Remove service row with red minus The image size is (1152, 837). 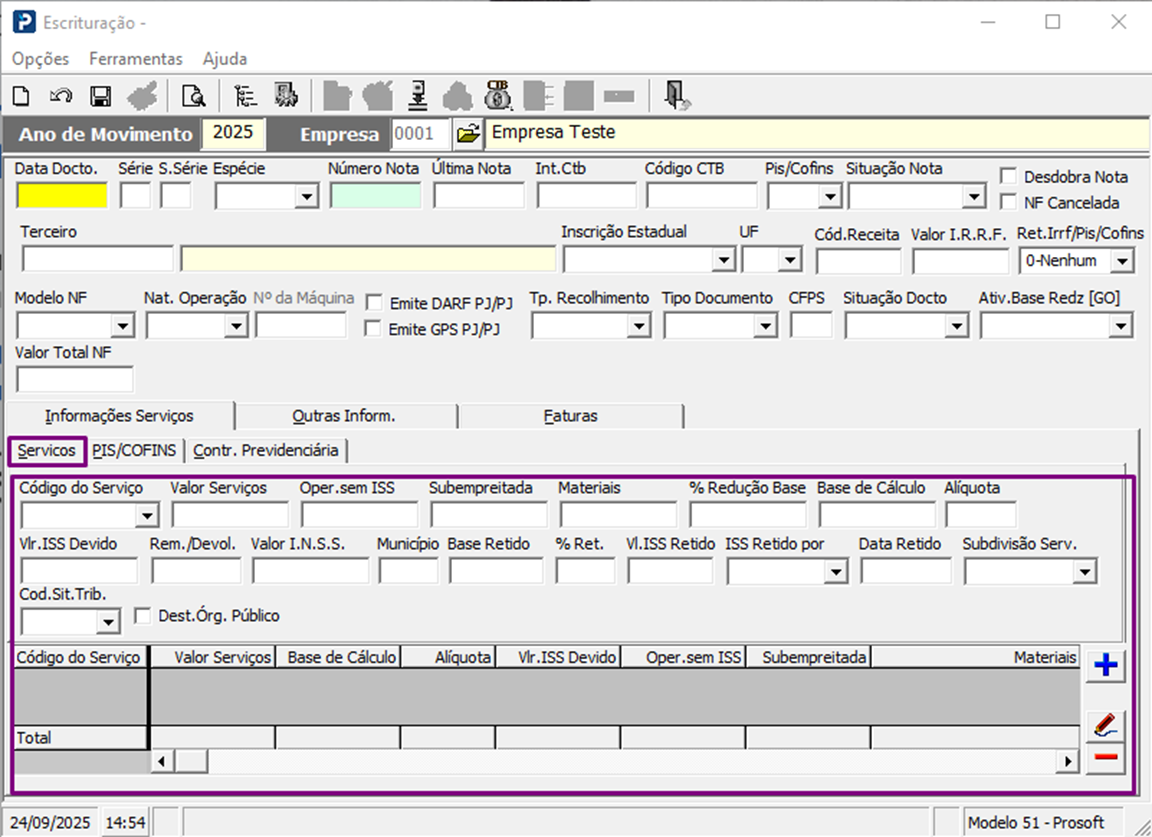(1105, 758)
